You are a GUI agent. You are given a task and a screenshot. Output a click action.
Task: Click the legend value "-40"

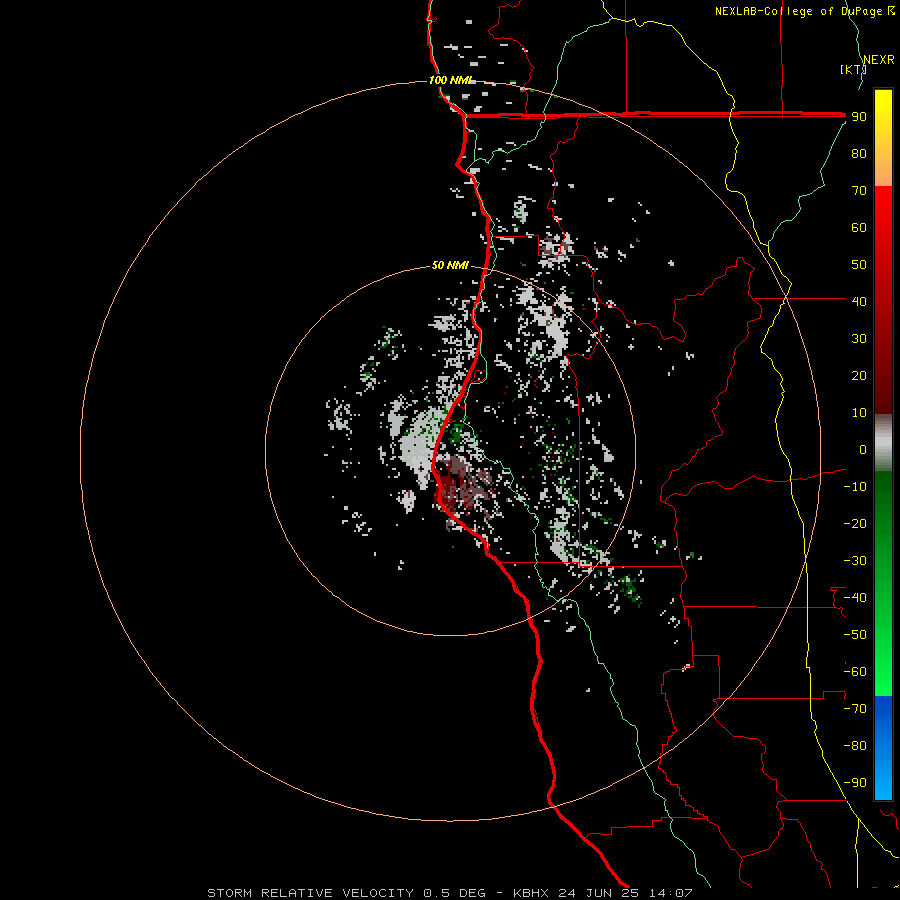[855, 598]
